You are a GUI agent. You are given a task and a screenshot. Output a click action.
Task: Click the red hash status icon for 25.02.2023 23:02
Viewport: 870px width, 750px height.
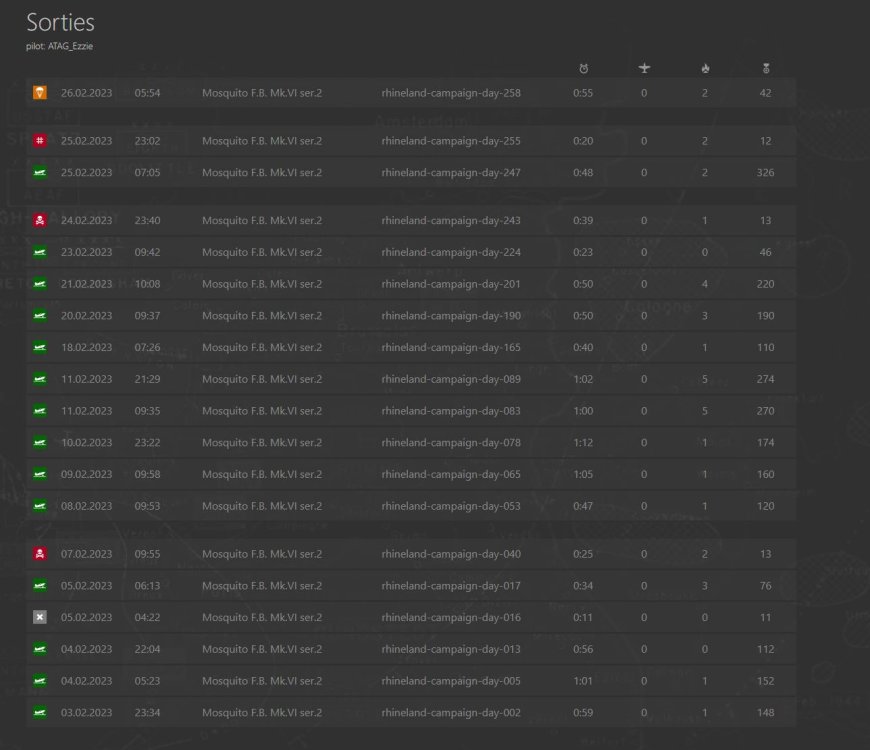click(40, 141)
